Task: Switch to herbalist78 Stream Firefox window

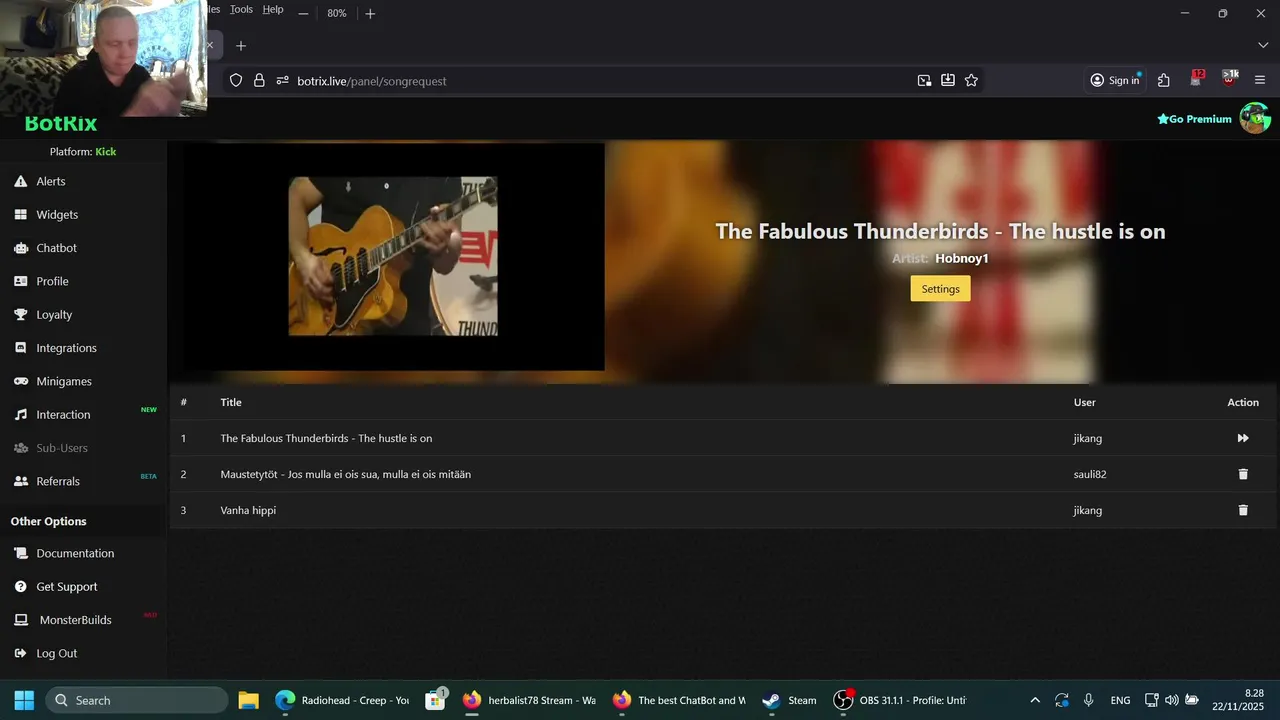Action: click(x=530, y=700)
